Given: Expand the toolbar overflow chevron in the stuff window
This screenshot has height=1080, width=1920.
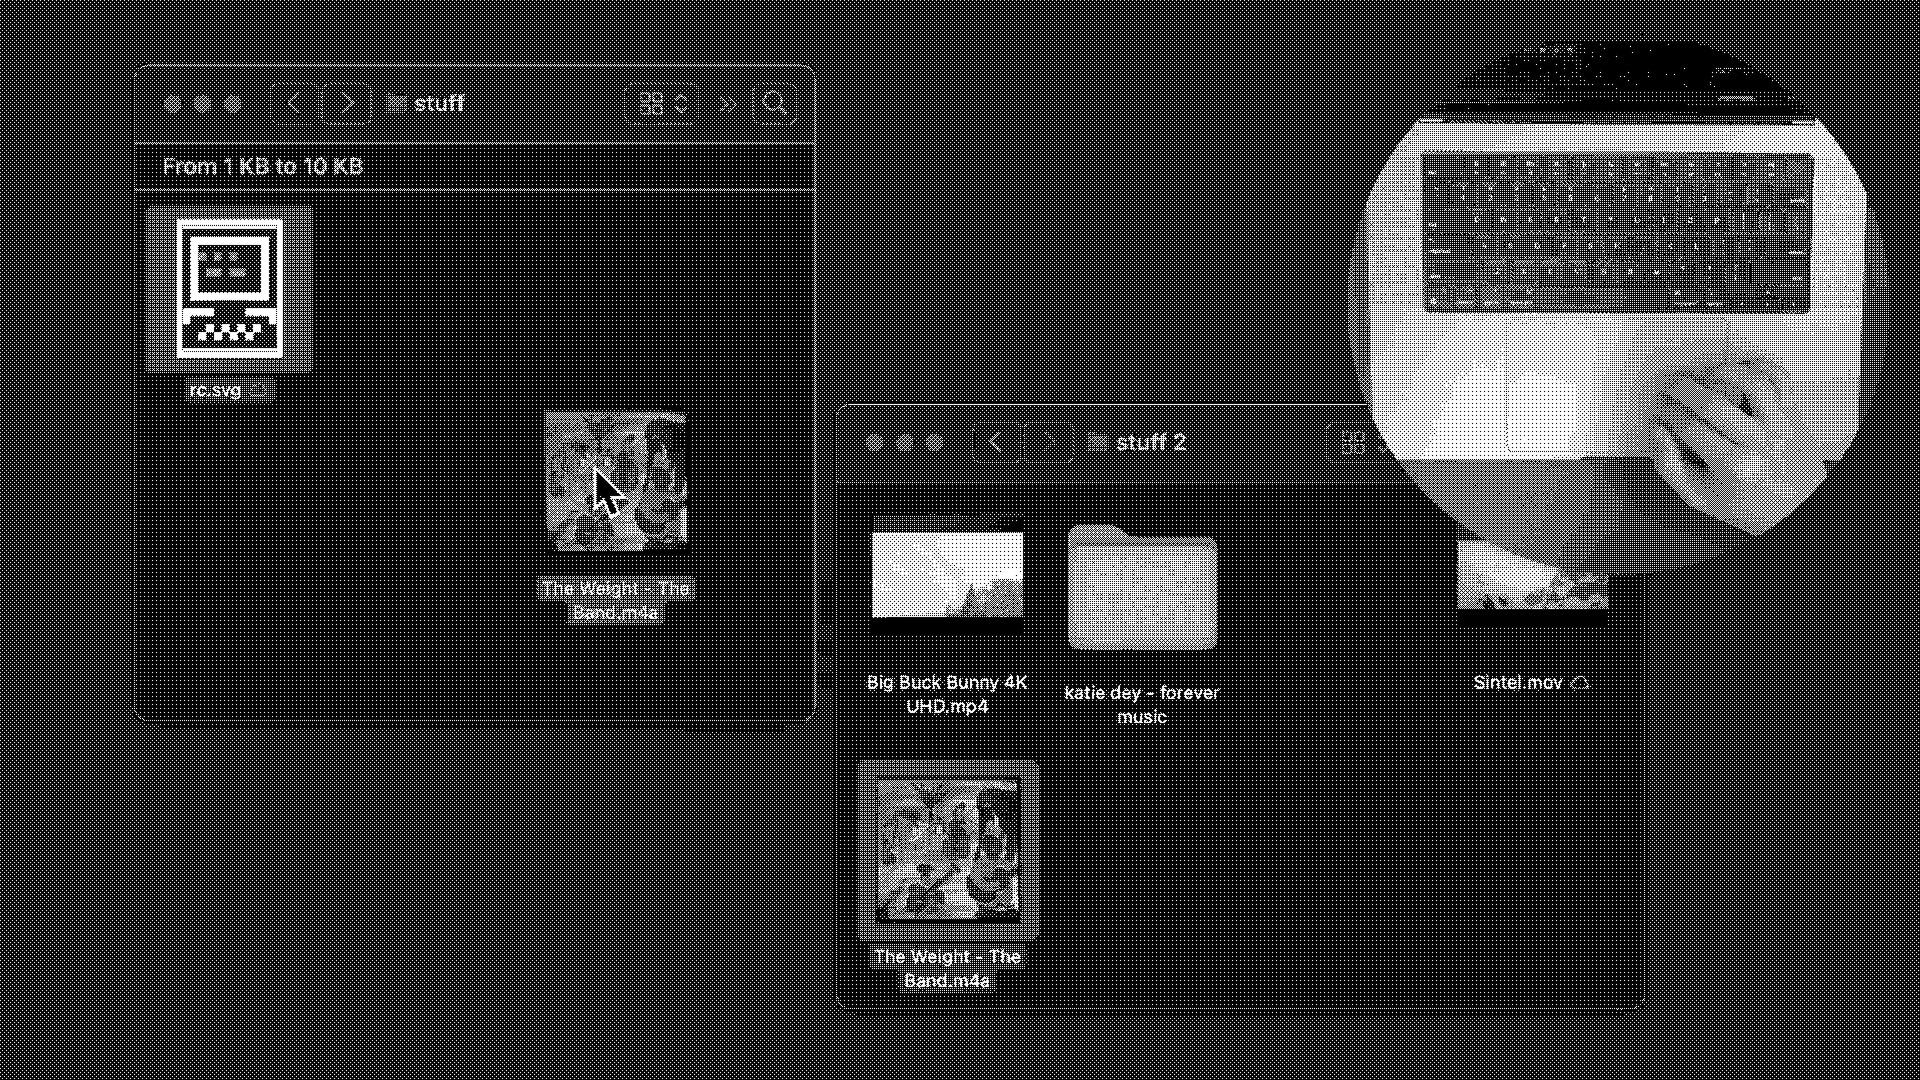Looking at the screenshot, I should [x=727, y=102].
